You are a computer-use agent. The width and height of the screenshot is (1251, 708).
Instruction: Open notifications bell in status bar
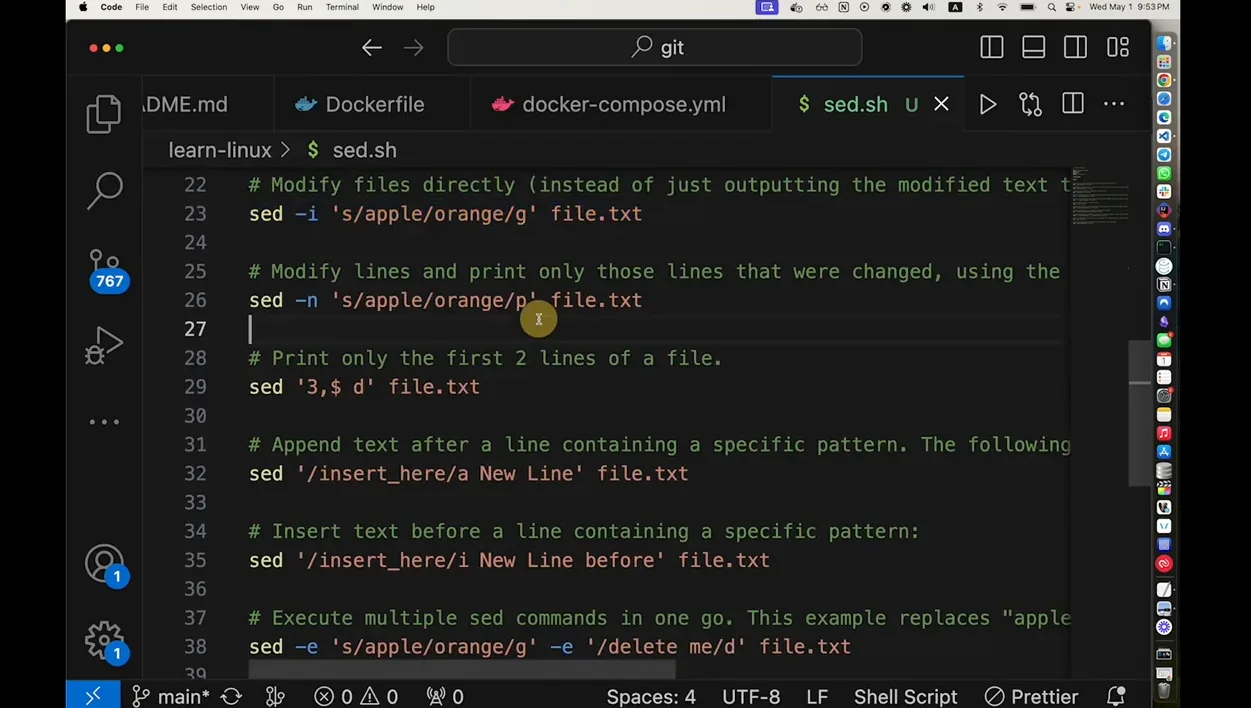[x=1116, y=696]
